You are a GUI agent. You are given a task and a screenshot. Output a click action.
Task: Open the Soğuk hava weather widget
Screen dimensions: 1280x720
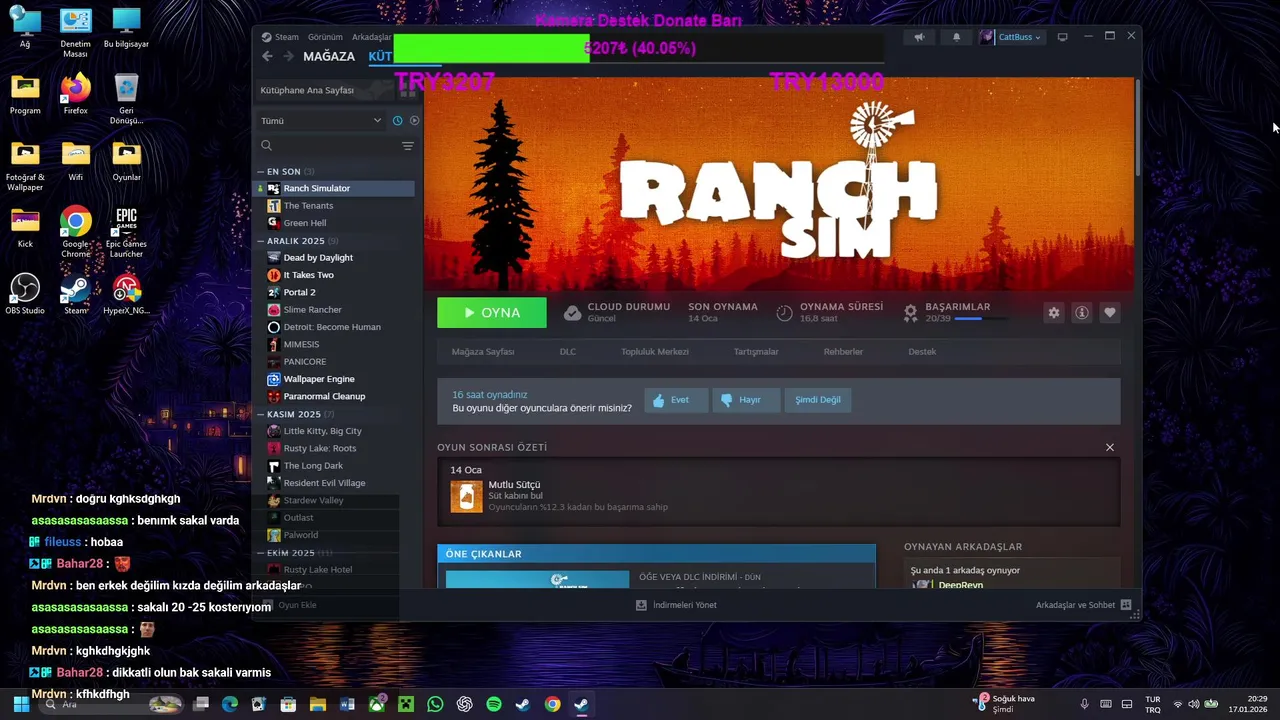pyautogui.click(x=1005, y=704)
